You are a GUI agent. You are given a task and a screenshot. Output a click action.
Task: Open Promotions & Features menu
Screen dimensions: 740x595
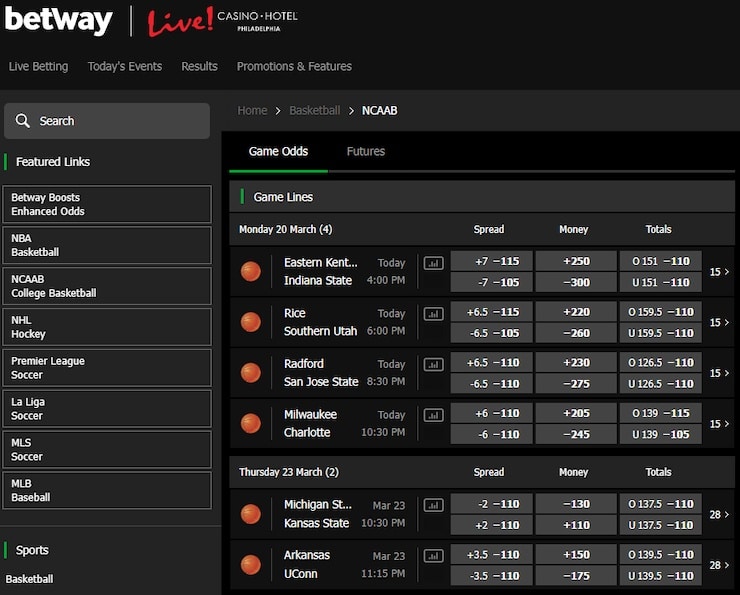(294, 67)
